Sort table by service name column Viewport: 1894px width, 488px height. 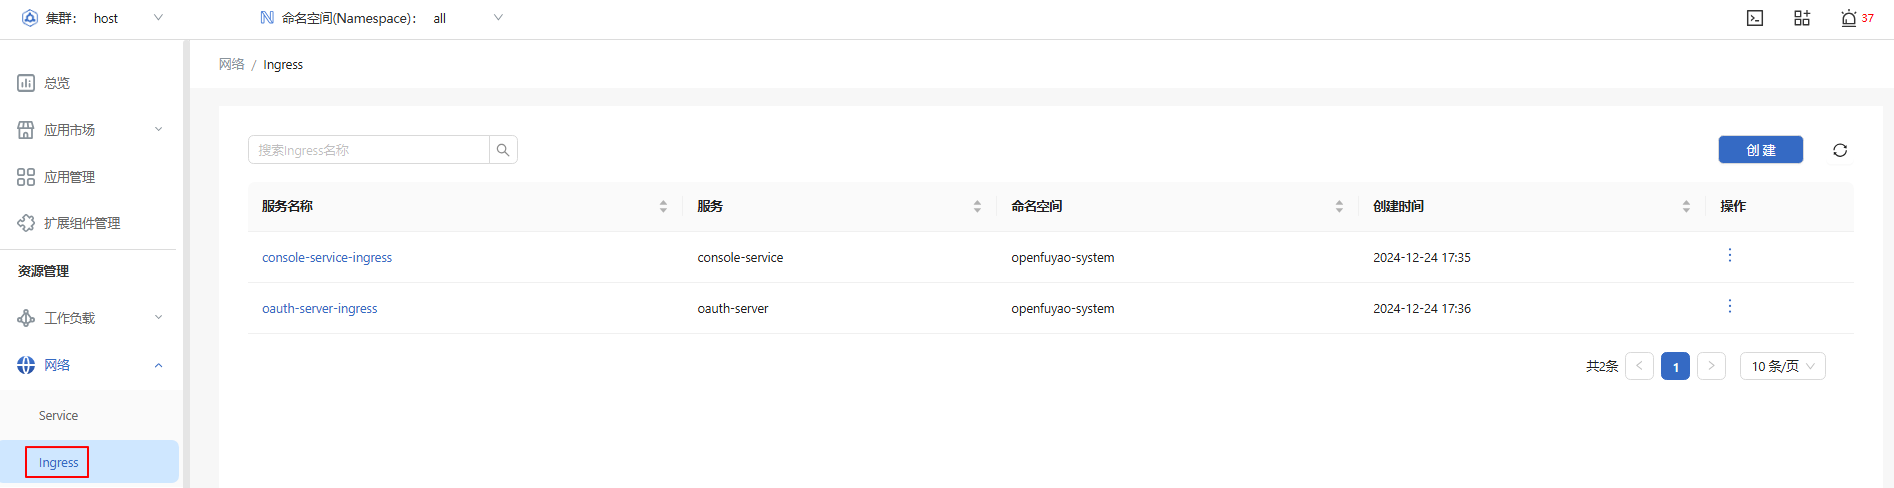(x=663, y=206)
